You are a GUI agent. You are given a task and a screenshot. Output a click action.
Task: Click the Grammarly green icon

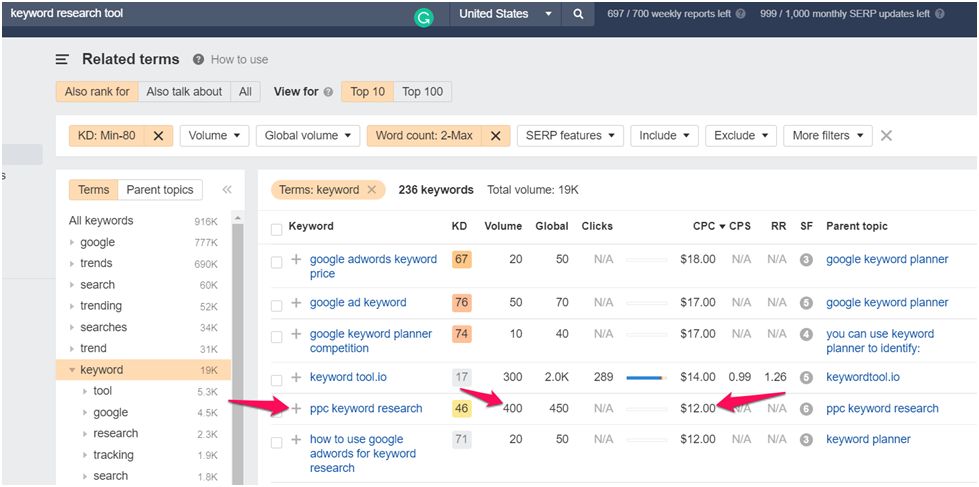424,16
